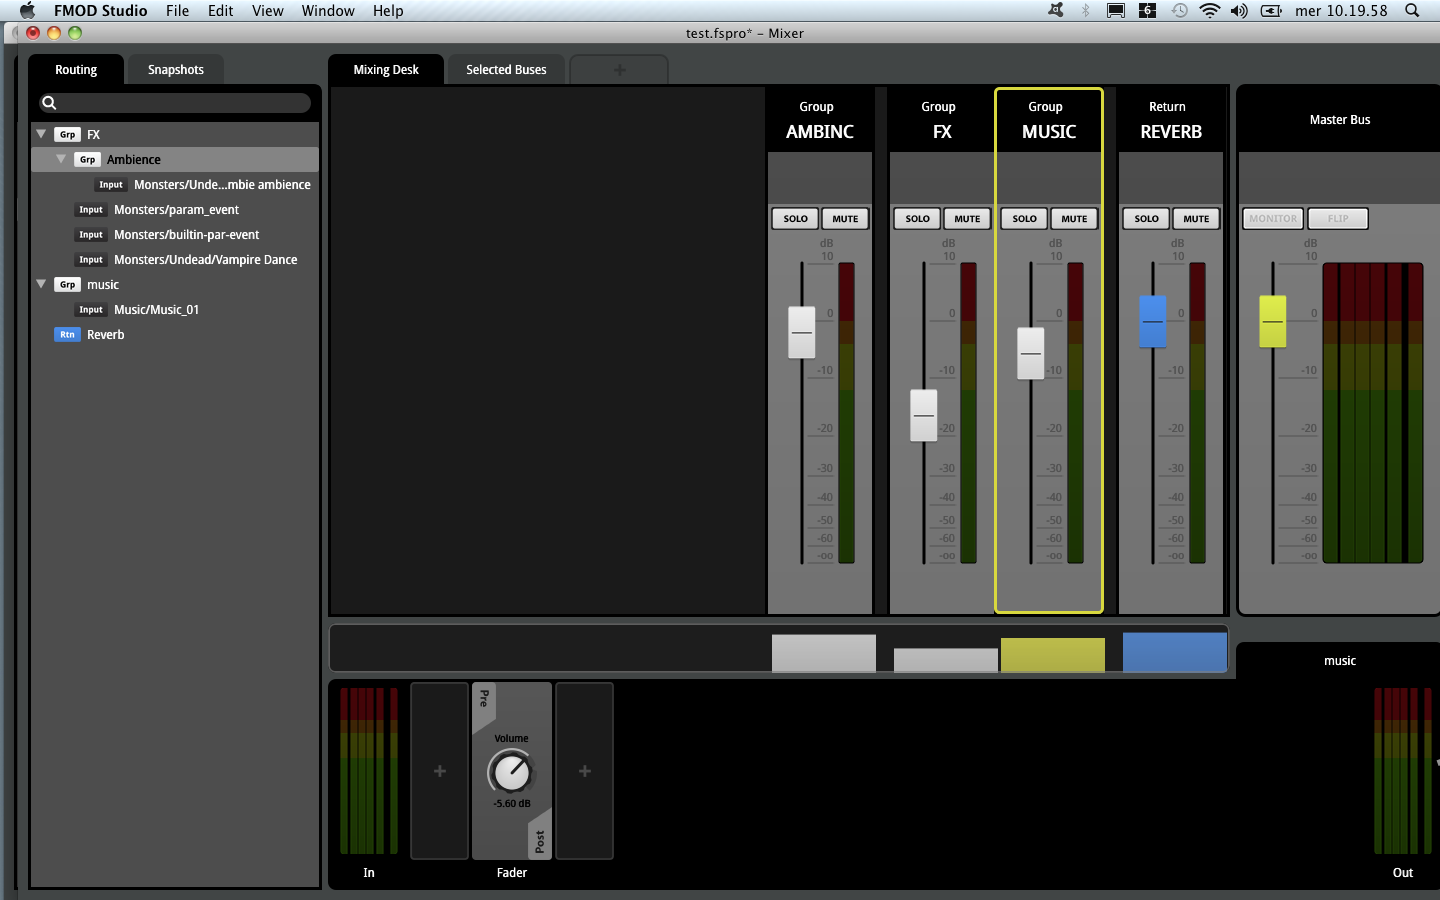Open the Window menu
Viewport: 1440px width, 900px height.
click(328, 11)
